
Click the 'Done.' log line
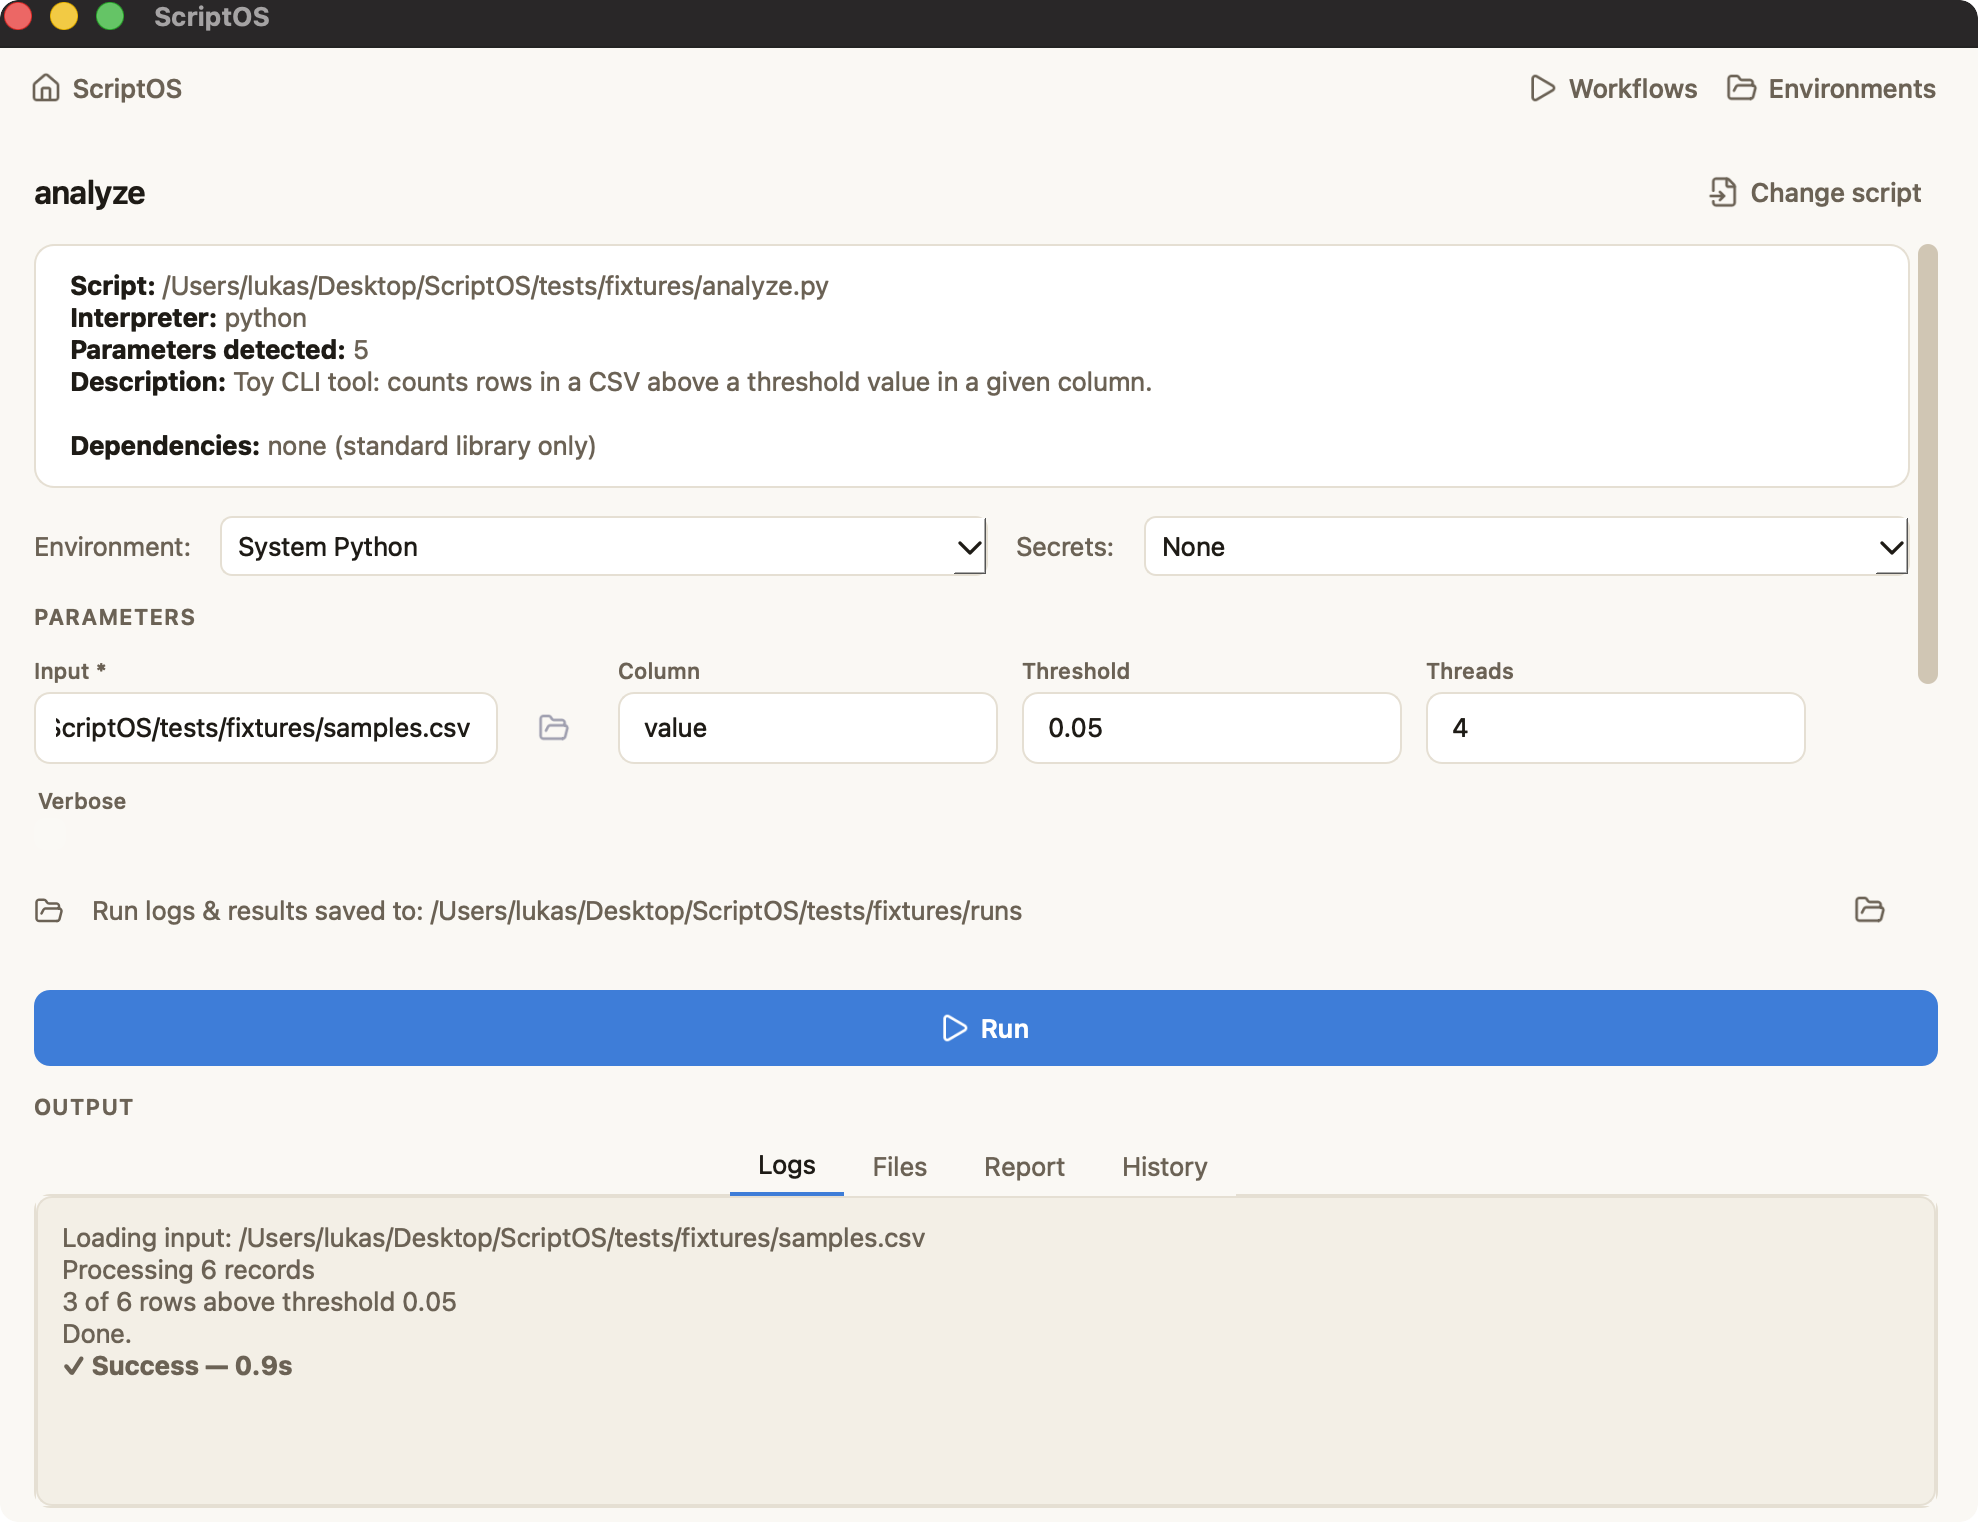(x=97, y=1334)
